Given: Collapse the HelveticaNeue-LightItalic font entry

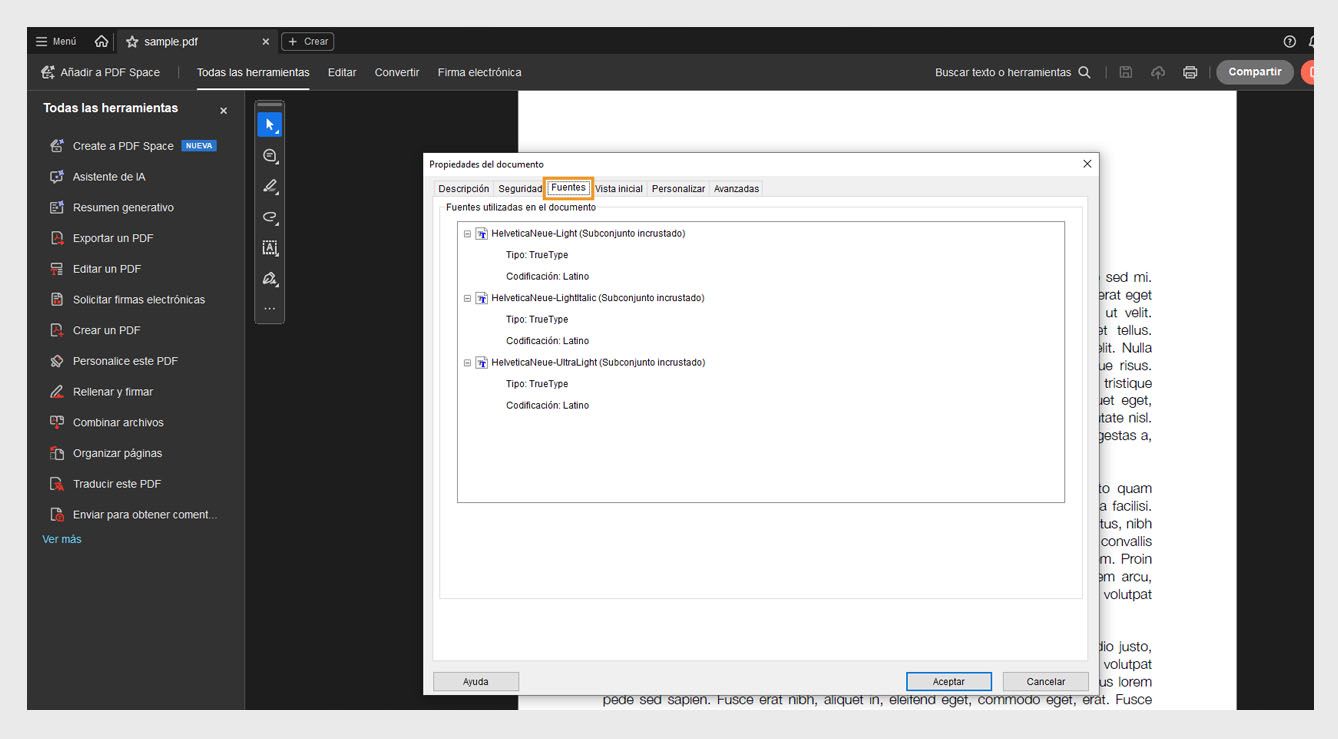Looking at the screenshot, I should pyautogui.click(x=467, y=298).
